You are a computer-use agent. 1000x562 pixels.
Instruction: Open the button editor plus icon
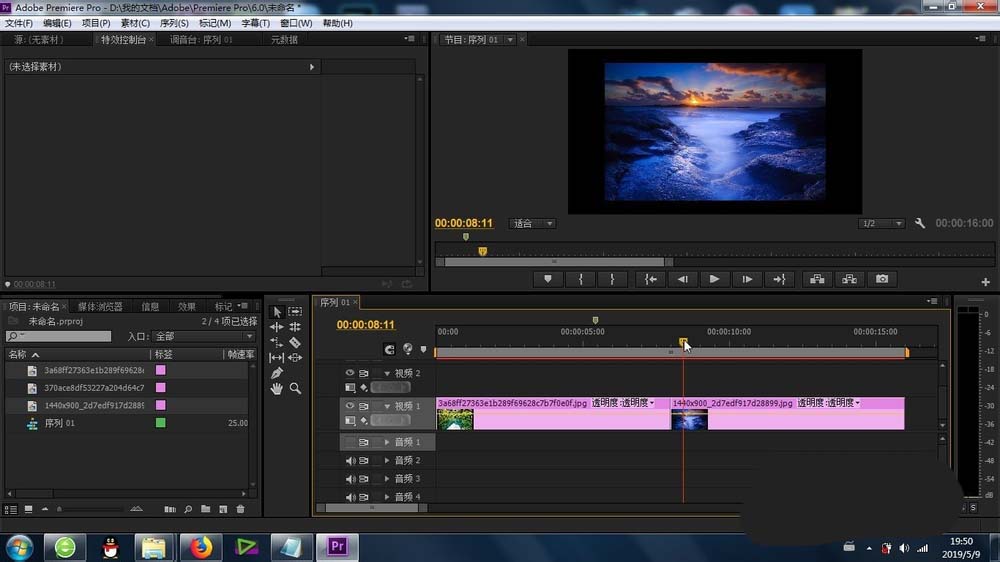coord(985,282)
